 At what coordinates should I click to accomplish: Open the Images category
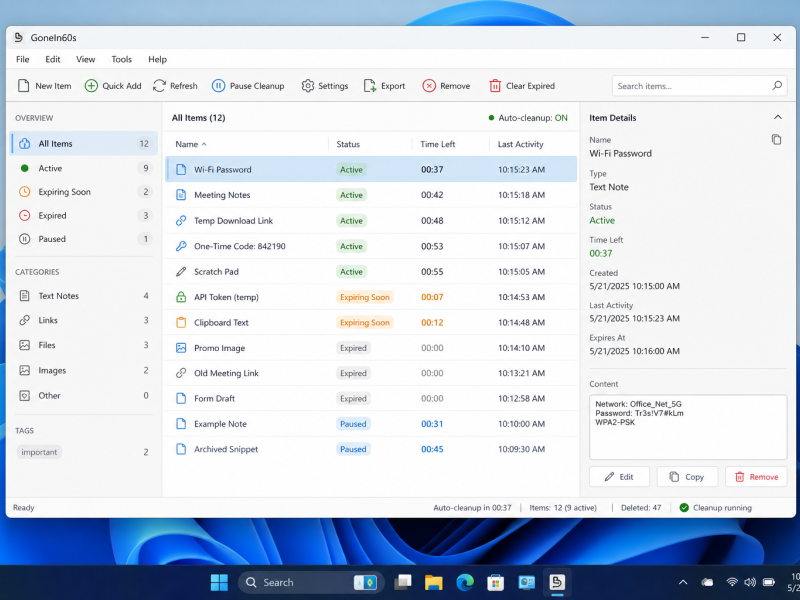pyautogui.click(x=84, y=370)
